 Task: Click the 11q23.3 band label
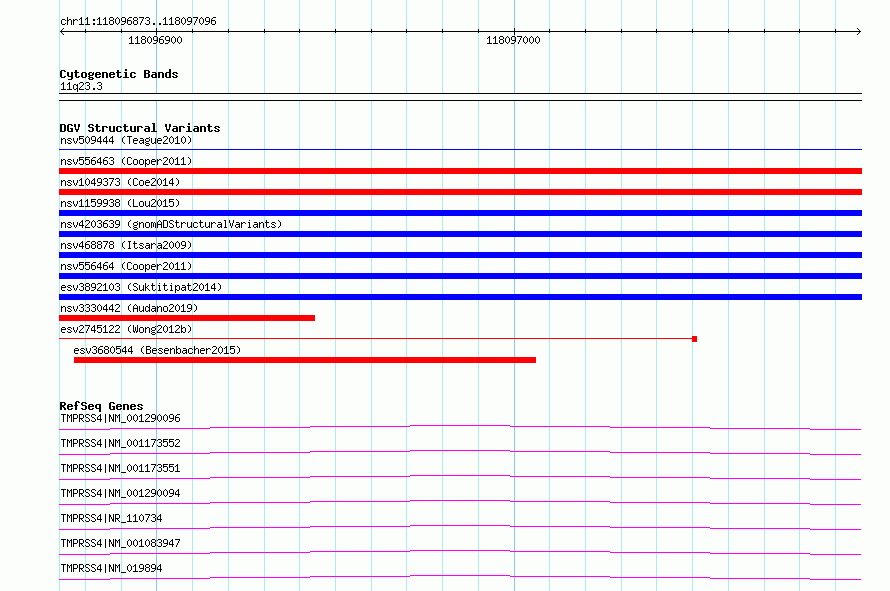81,86
